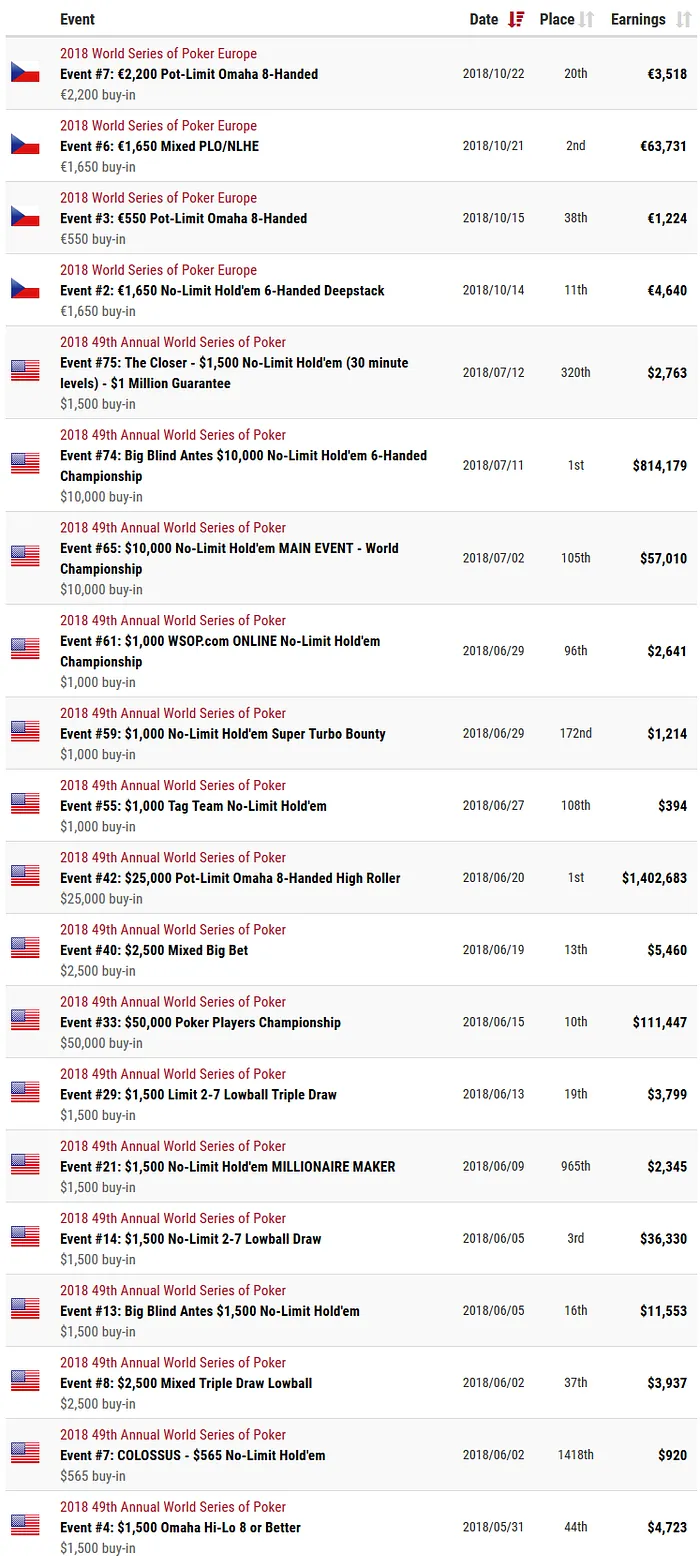Click the Event column header

click(x=78, y=19)
